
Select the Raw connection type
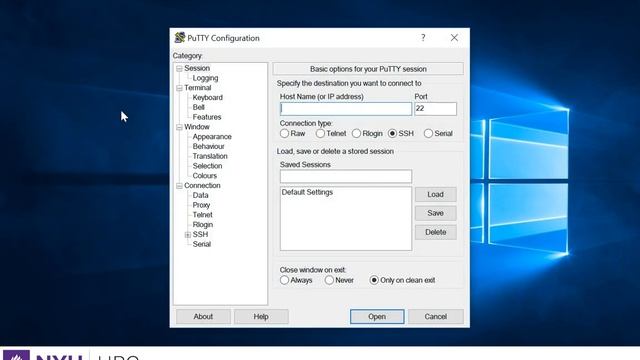click(x=284, y=133)
